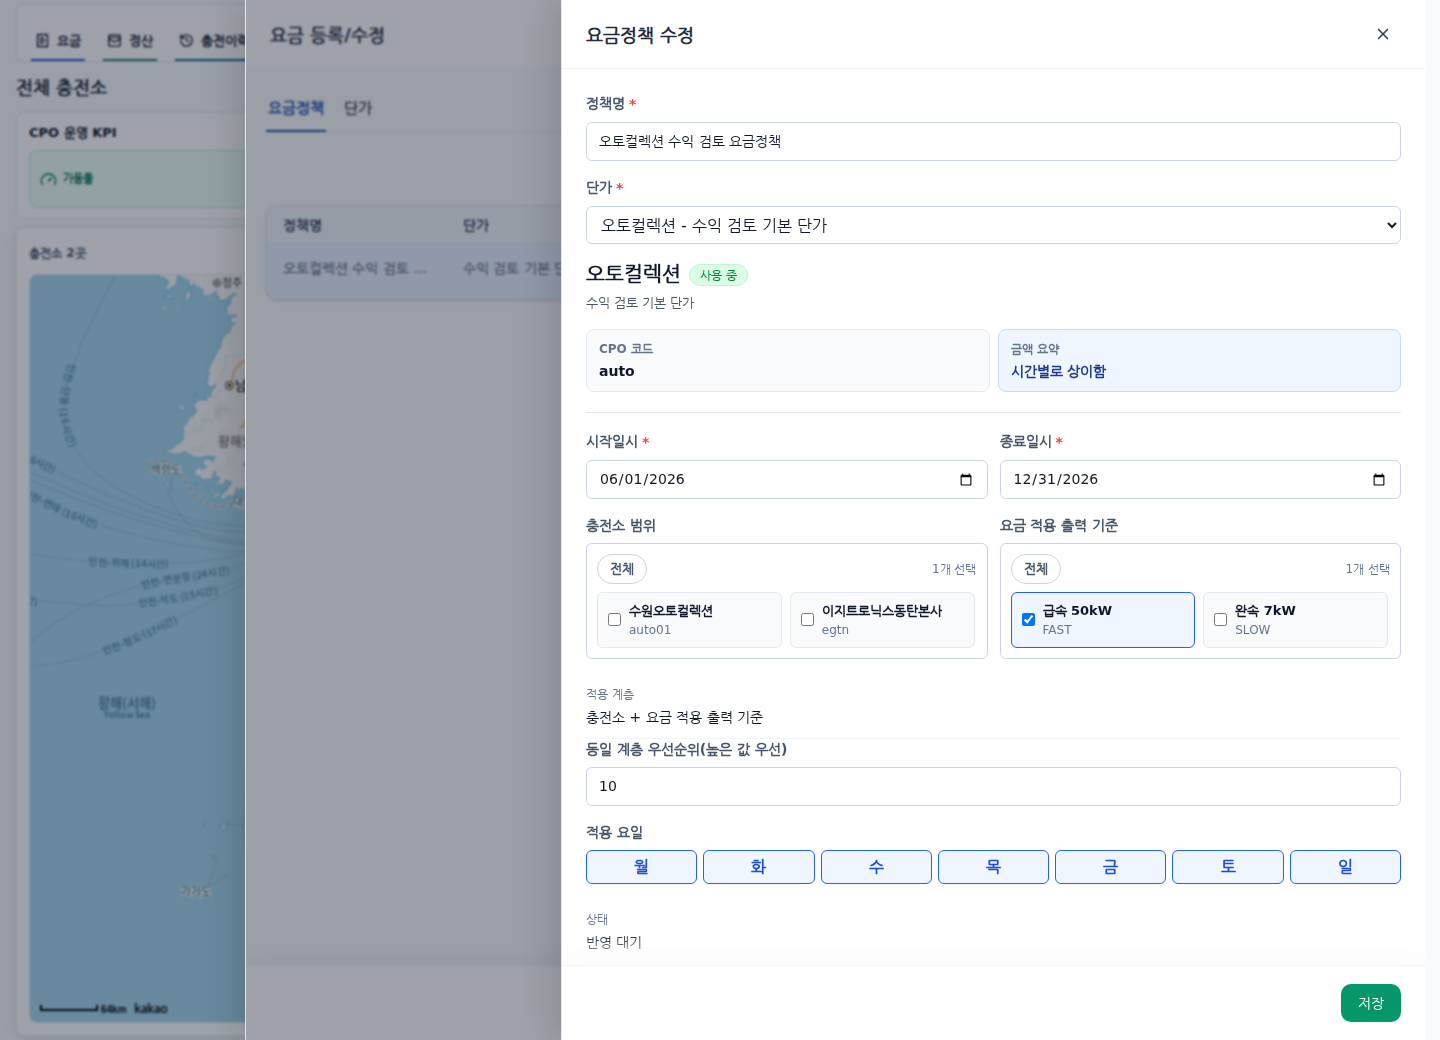Click the 수익 검토 기본 단가 subtitle
The height and width of the screenshot is (1040, 1440).
(x=640, y=303)
